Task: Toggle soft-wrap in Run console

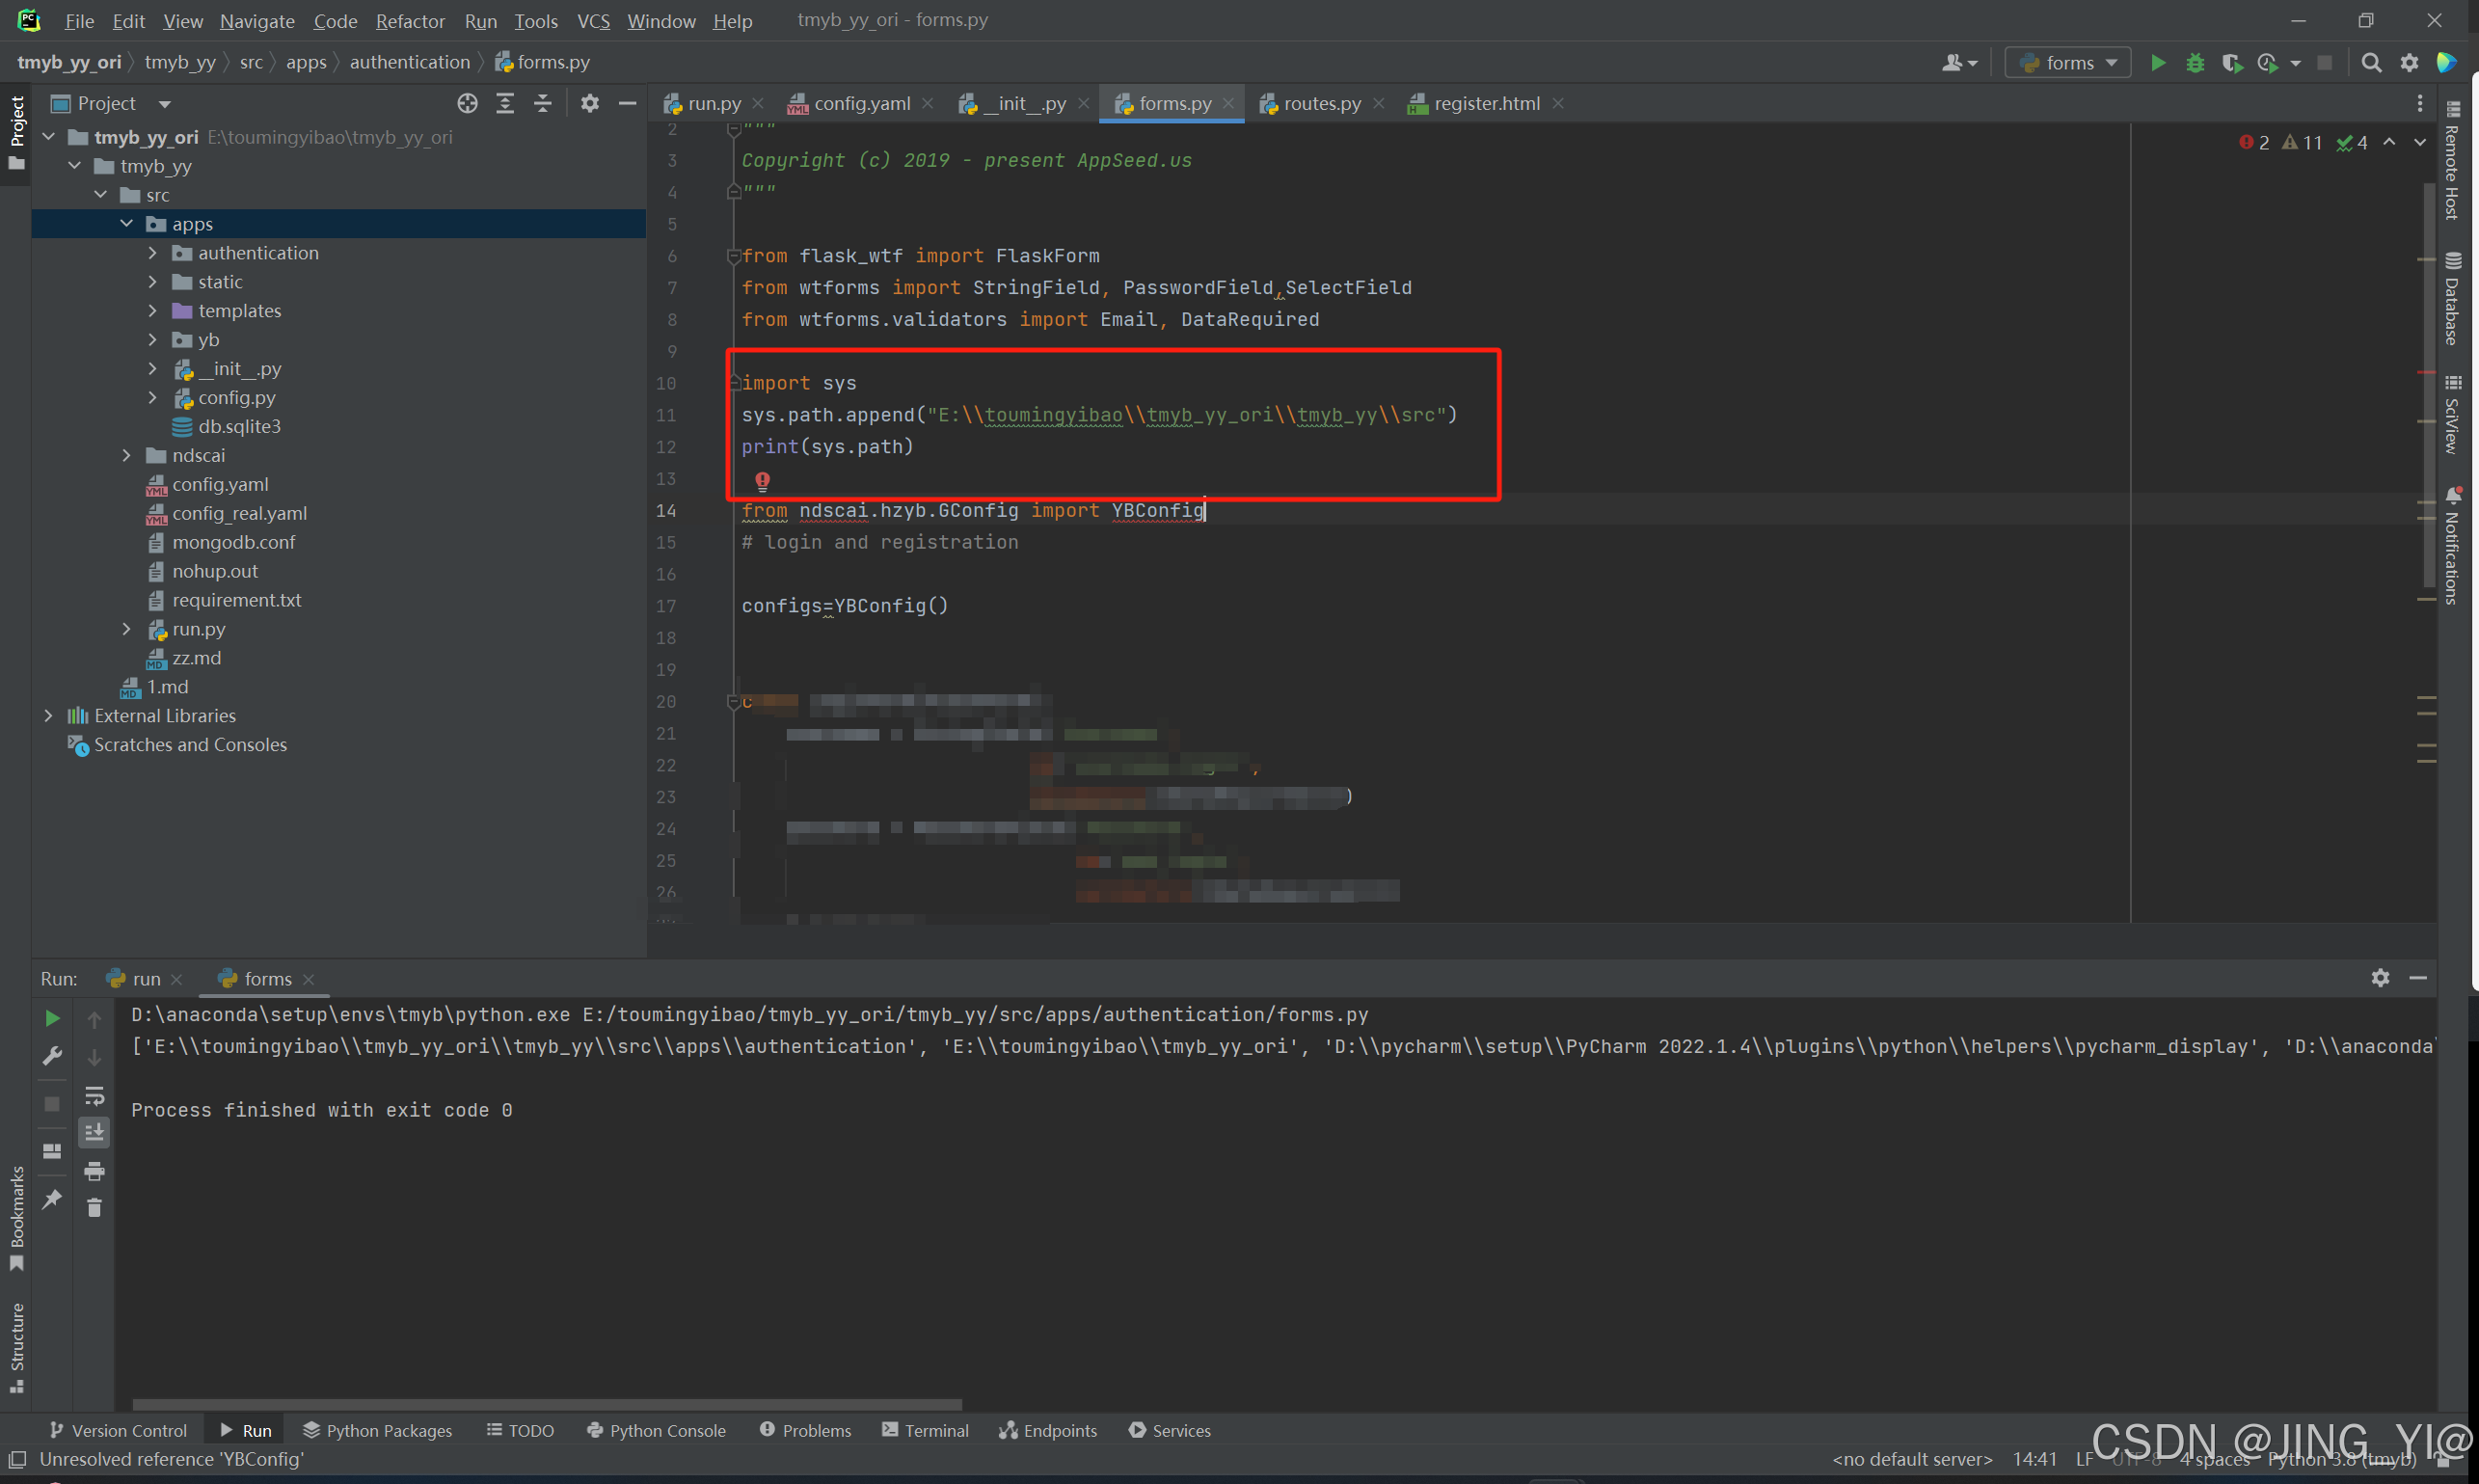Action: point(94,1095)
